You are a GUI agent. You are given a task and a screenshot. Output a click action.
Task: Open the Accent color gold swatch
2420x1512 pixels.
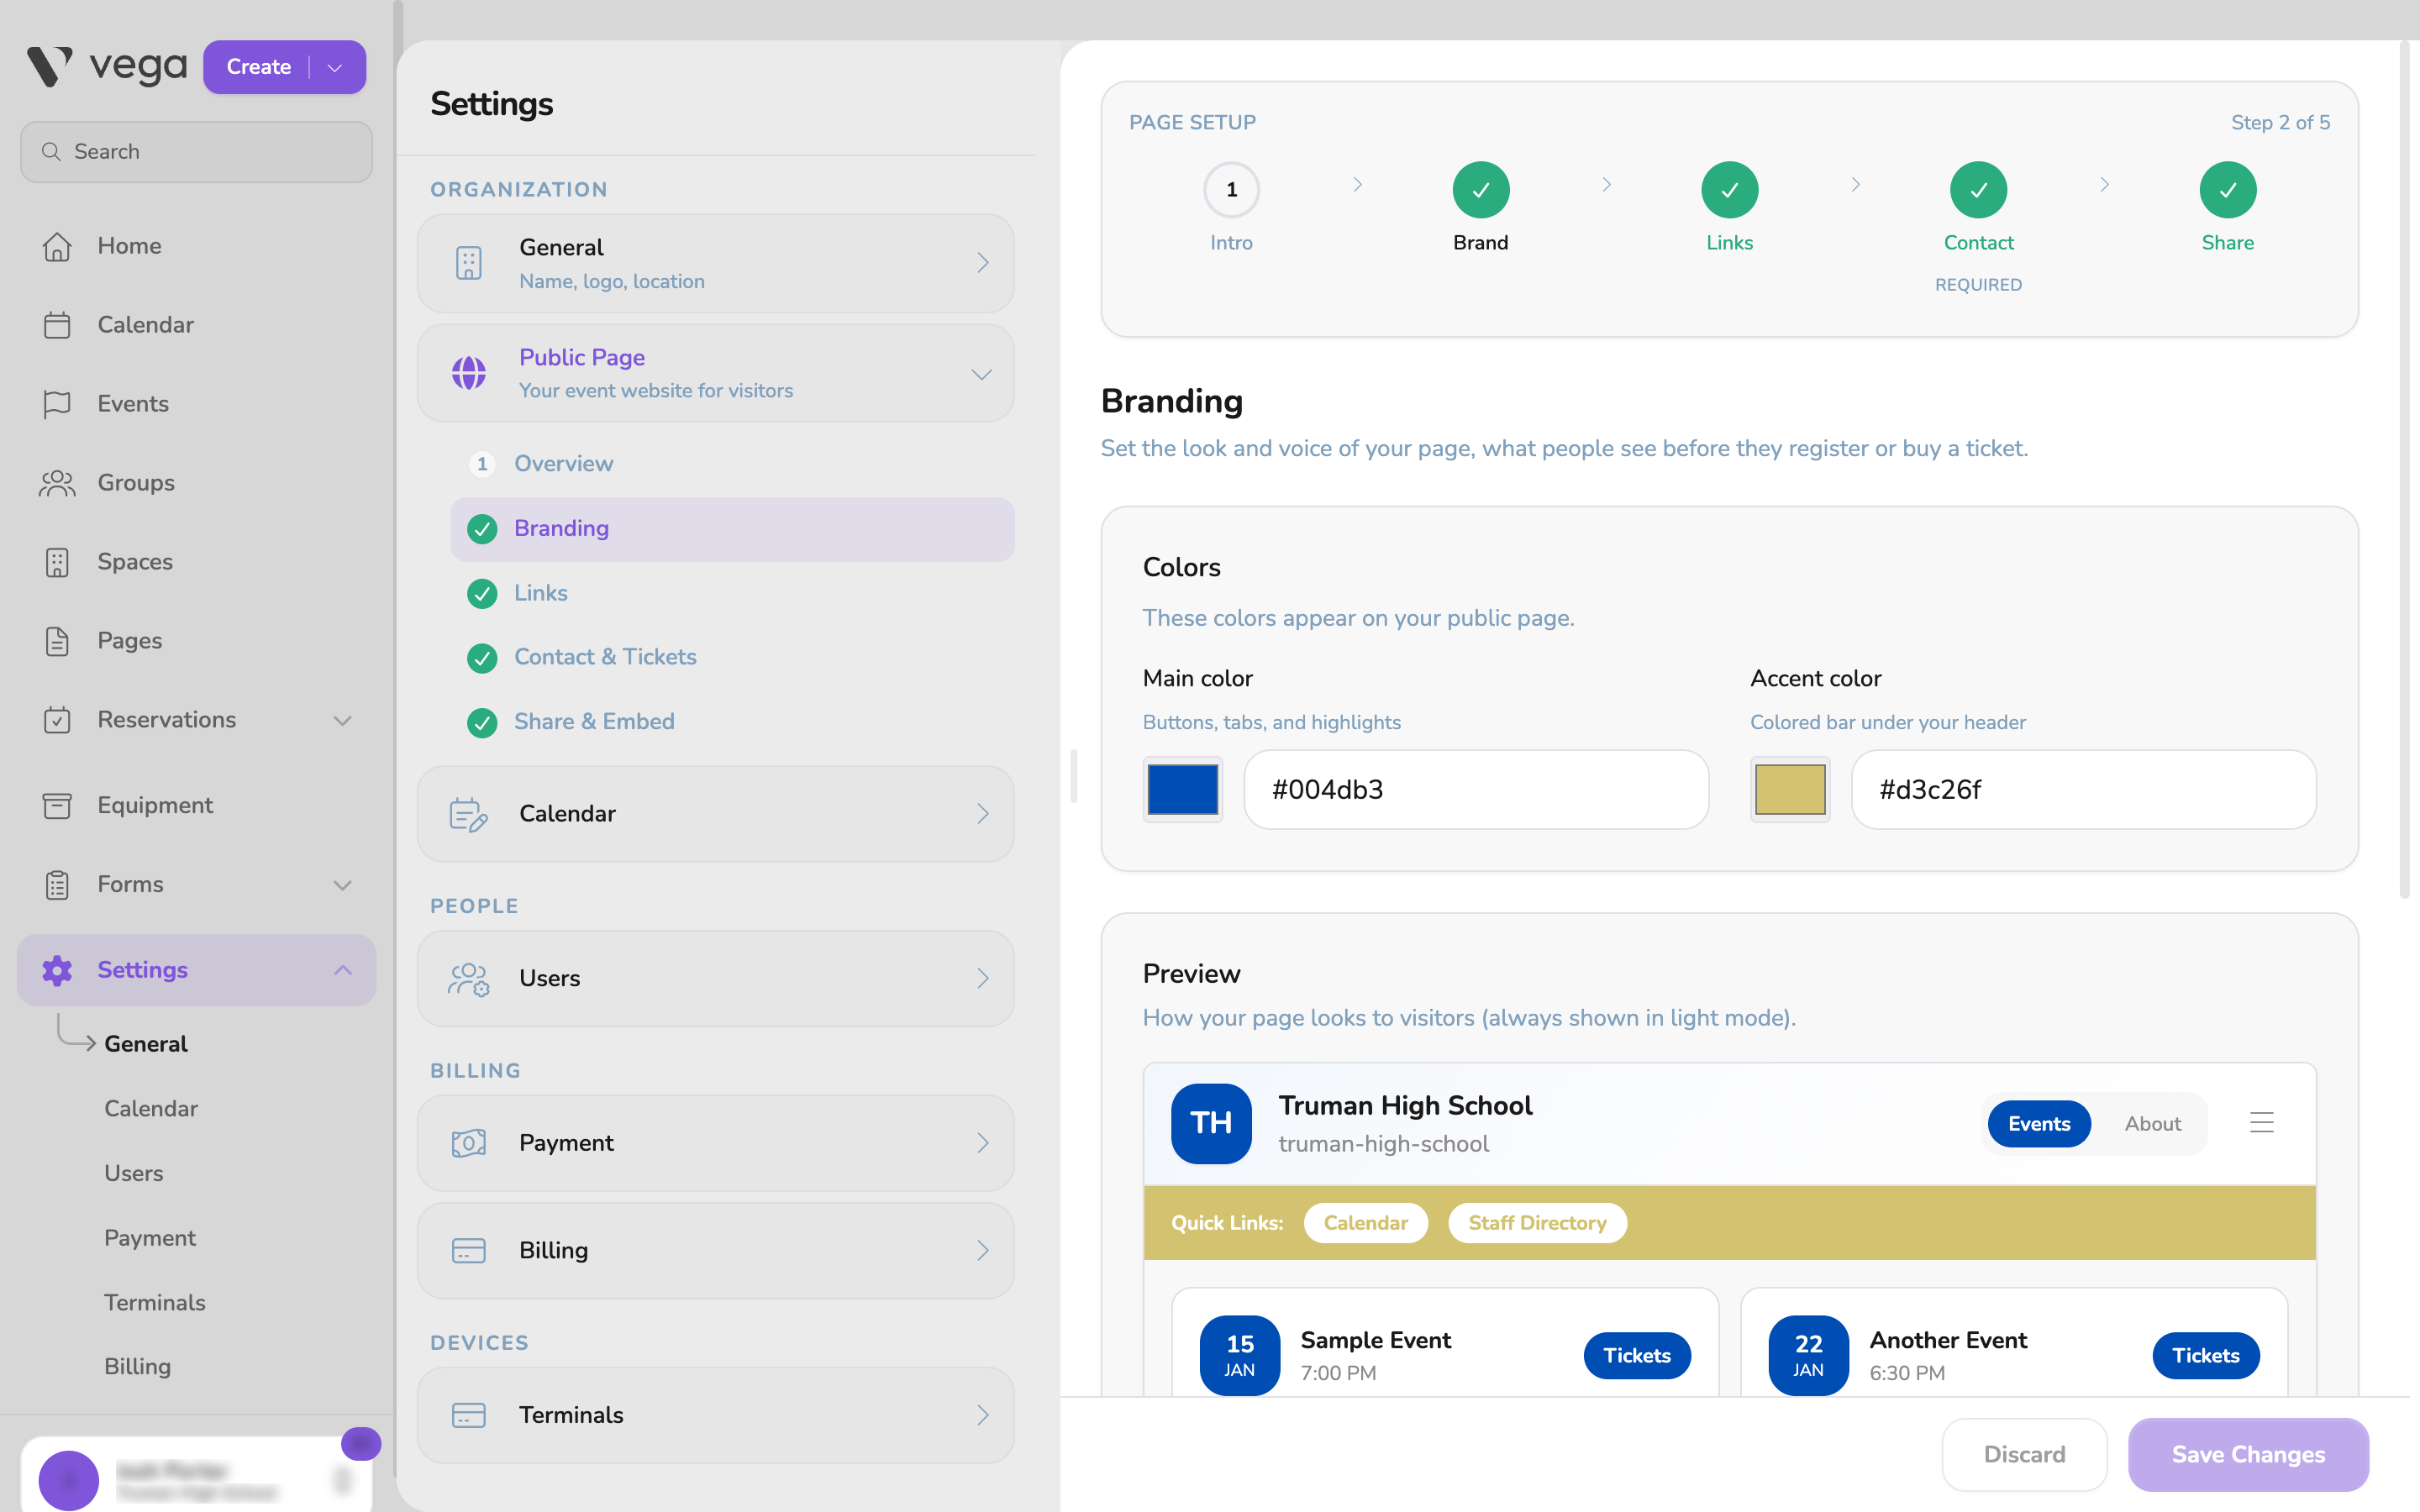[x=1789, y=789]
